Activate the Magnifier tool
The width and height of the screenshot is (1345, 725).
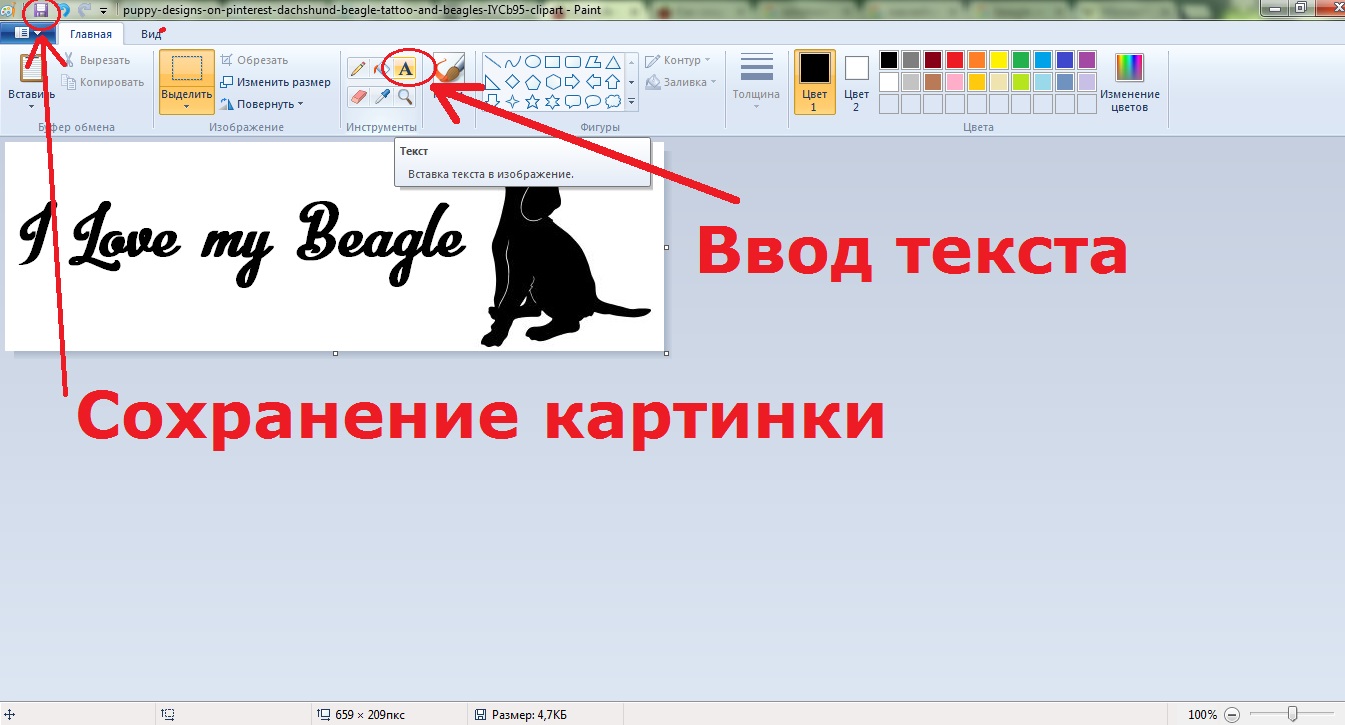click(405, 97)
